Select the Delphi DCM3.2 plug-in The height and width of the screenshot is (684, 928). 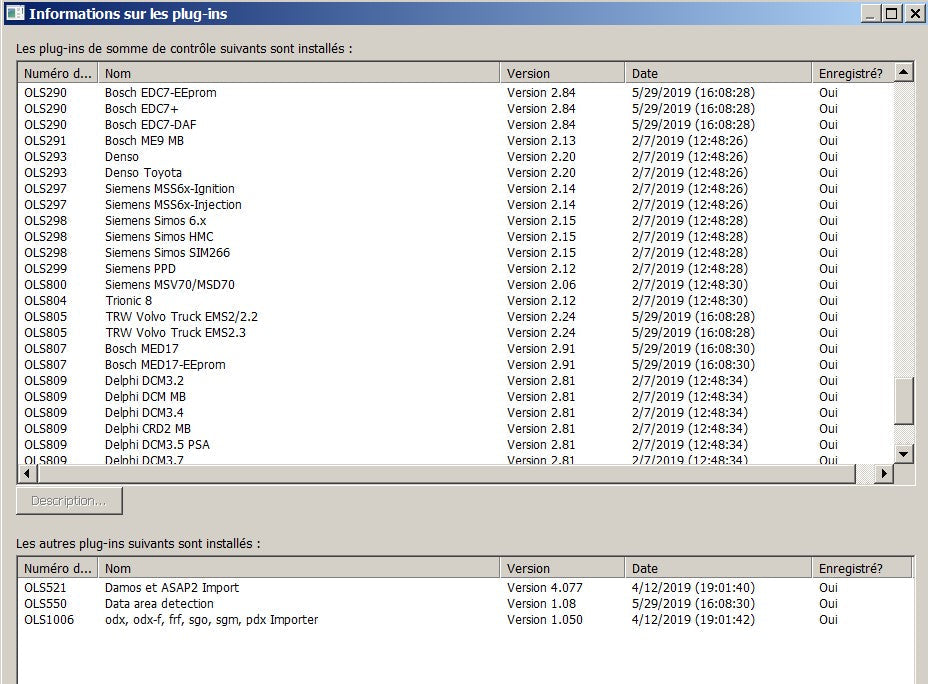pyautogui.click(x=456, y=380)
